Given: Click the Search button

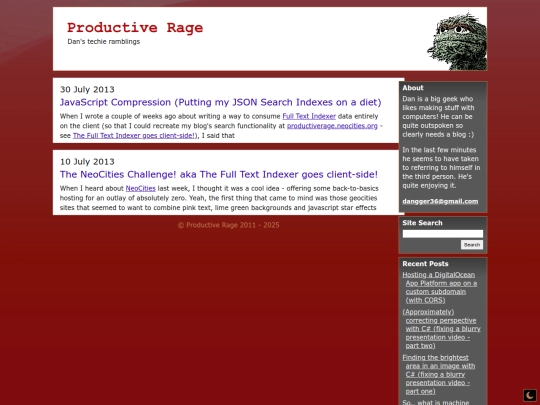Looking at the screenshot, I should click(472, 245).
